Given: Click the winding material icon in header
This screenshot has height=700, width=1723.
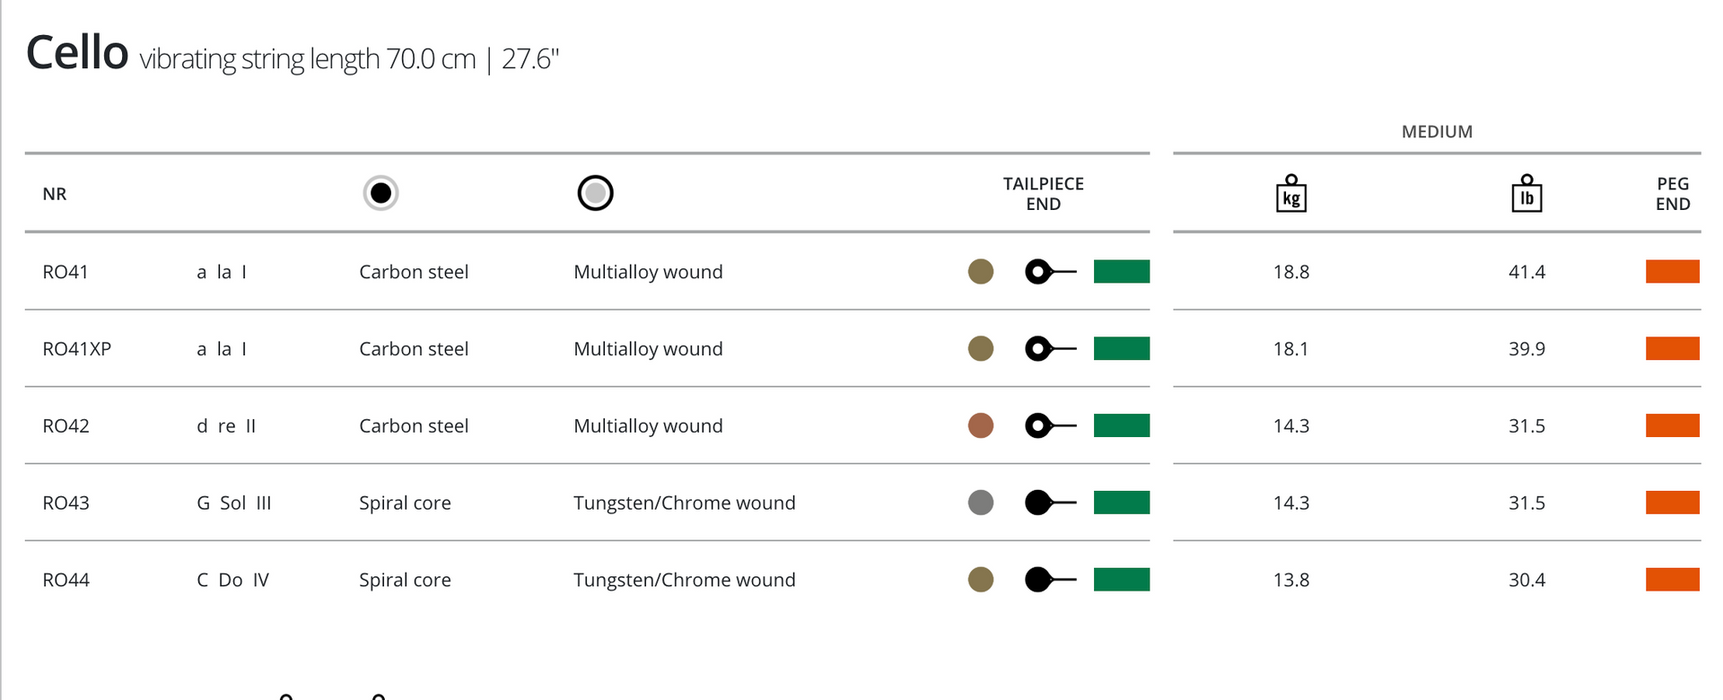Looking at the screenshot, I should 595,193.
